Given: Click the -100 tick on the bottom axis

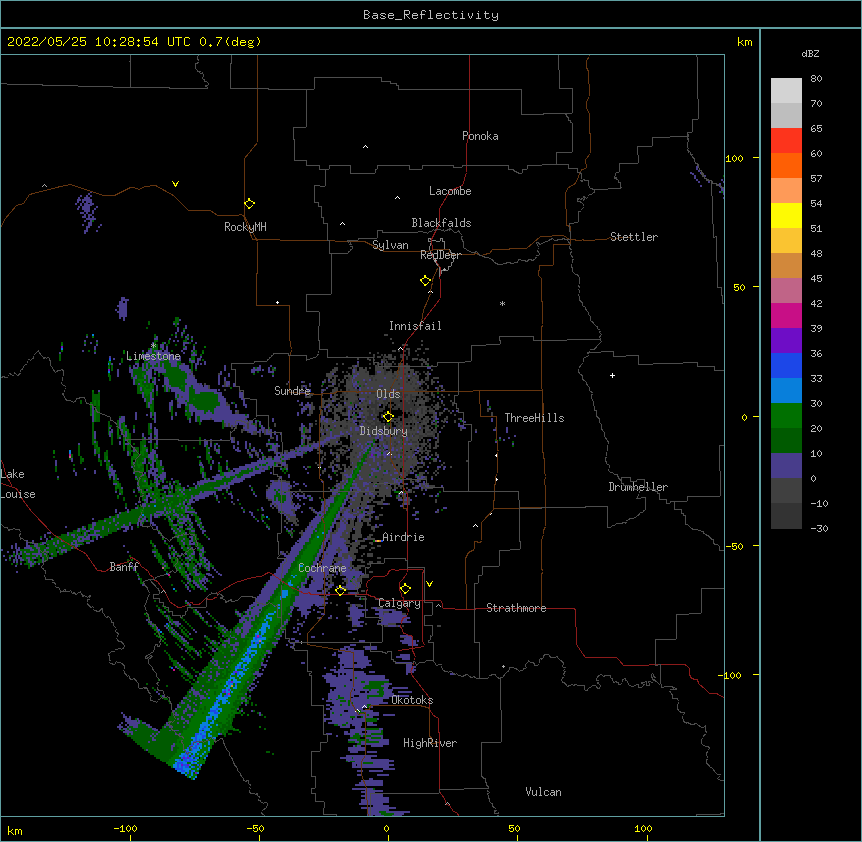Looking at the screenshot, I should pos(125,828).
